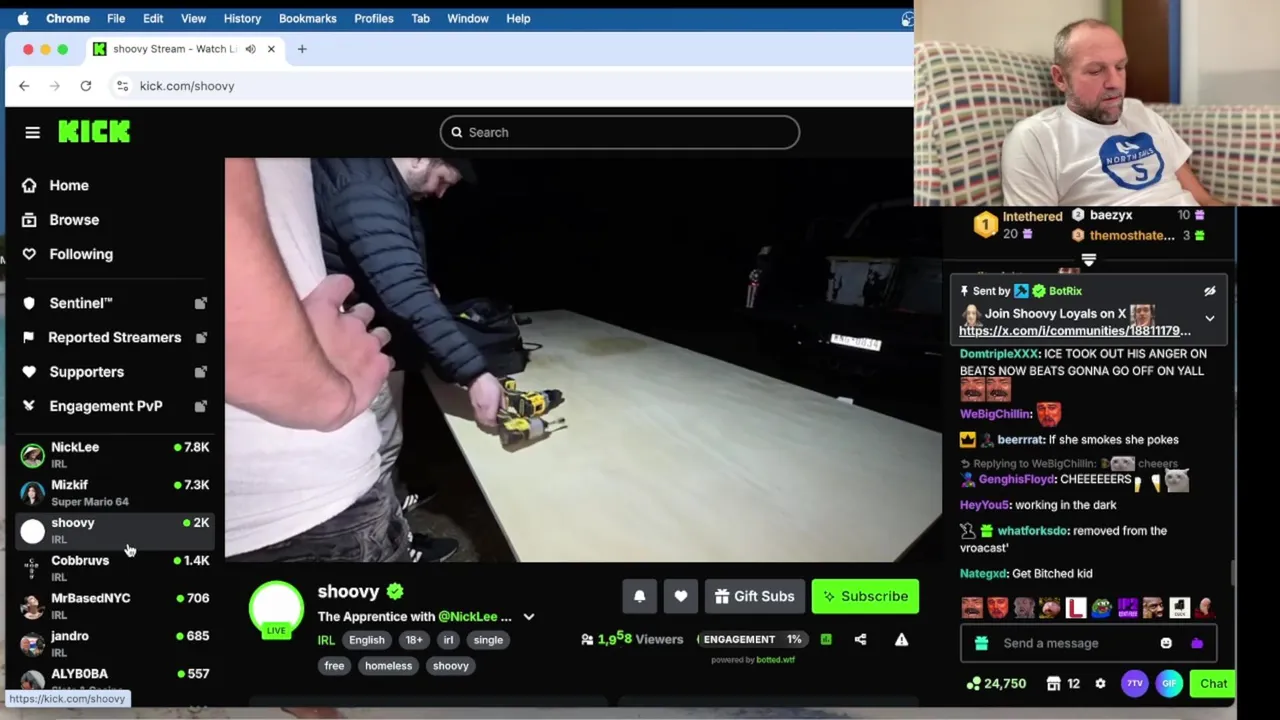Click the GIF round button
Viewport: 1280px width, 720px height.
1169,684
